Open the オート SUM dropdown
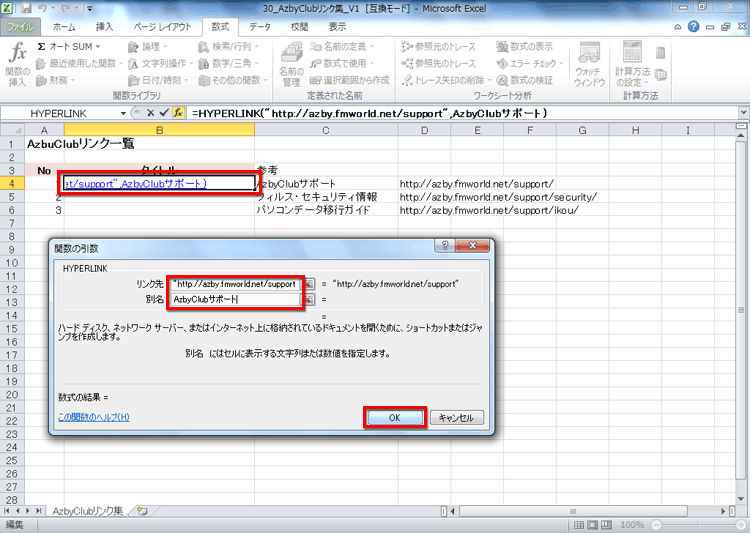The width and height of the screenshot is (750, 533). pos(69,46)
